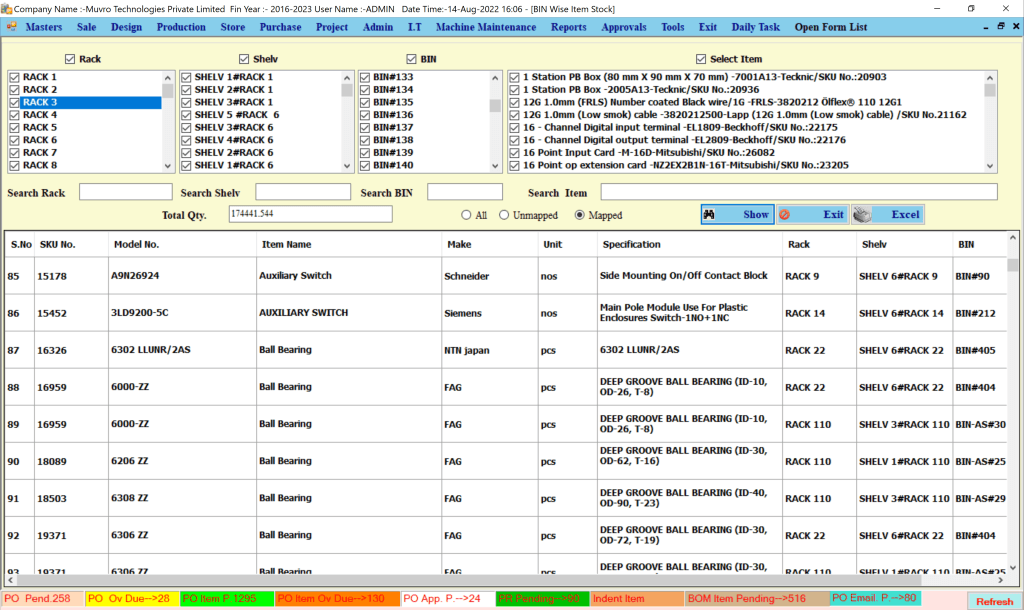Uncheck RACK 1 in rack list

(x=14, y=77)
